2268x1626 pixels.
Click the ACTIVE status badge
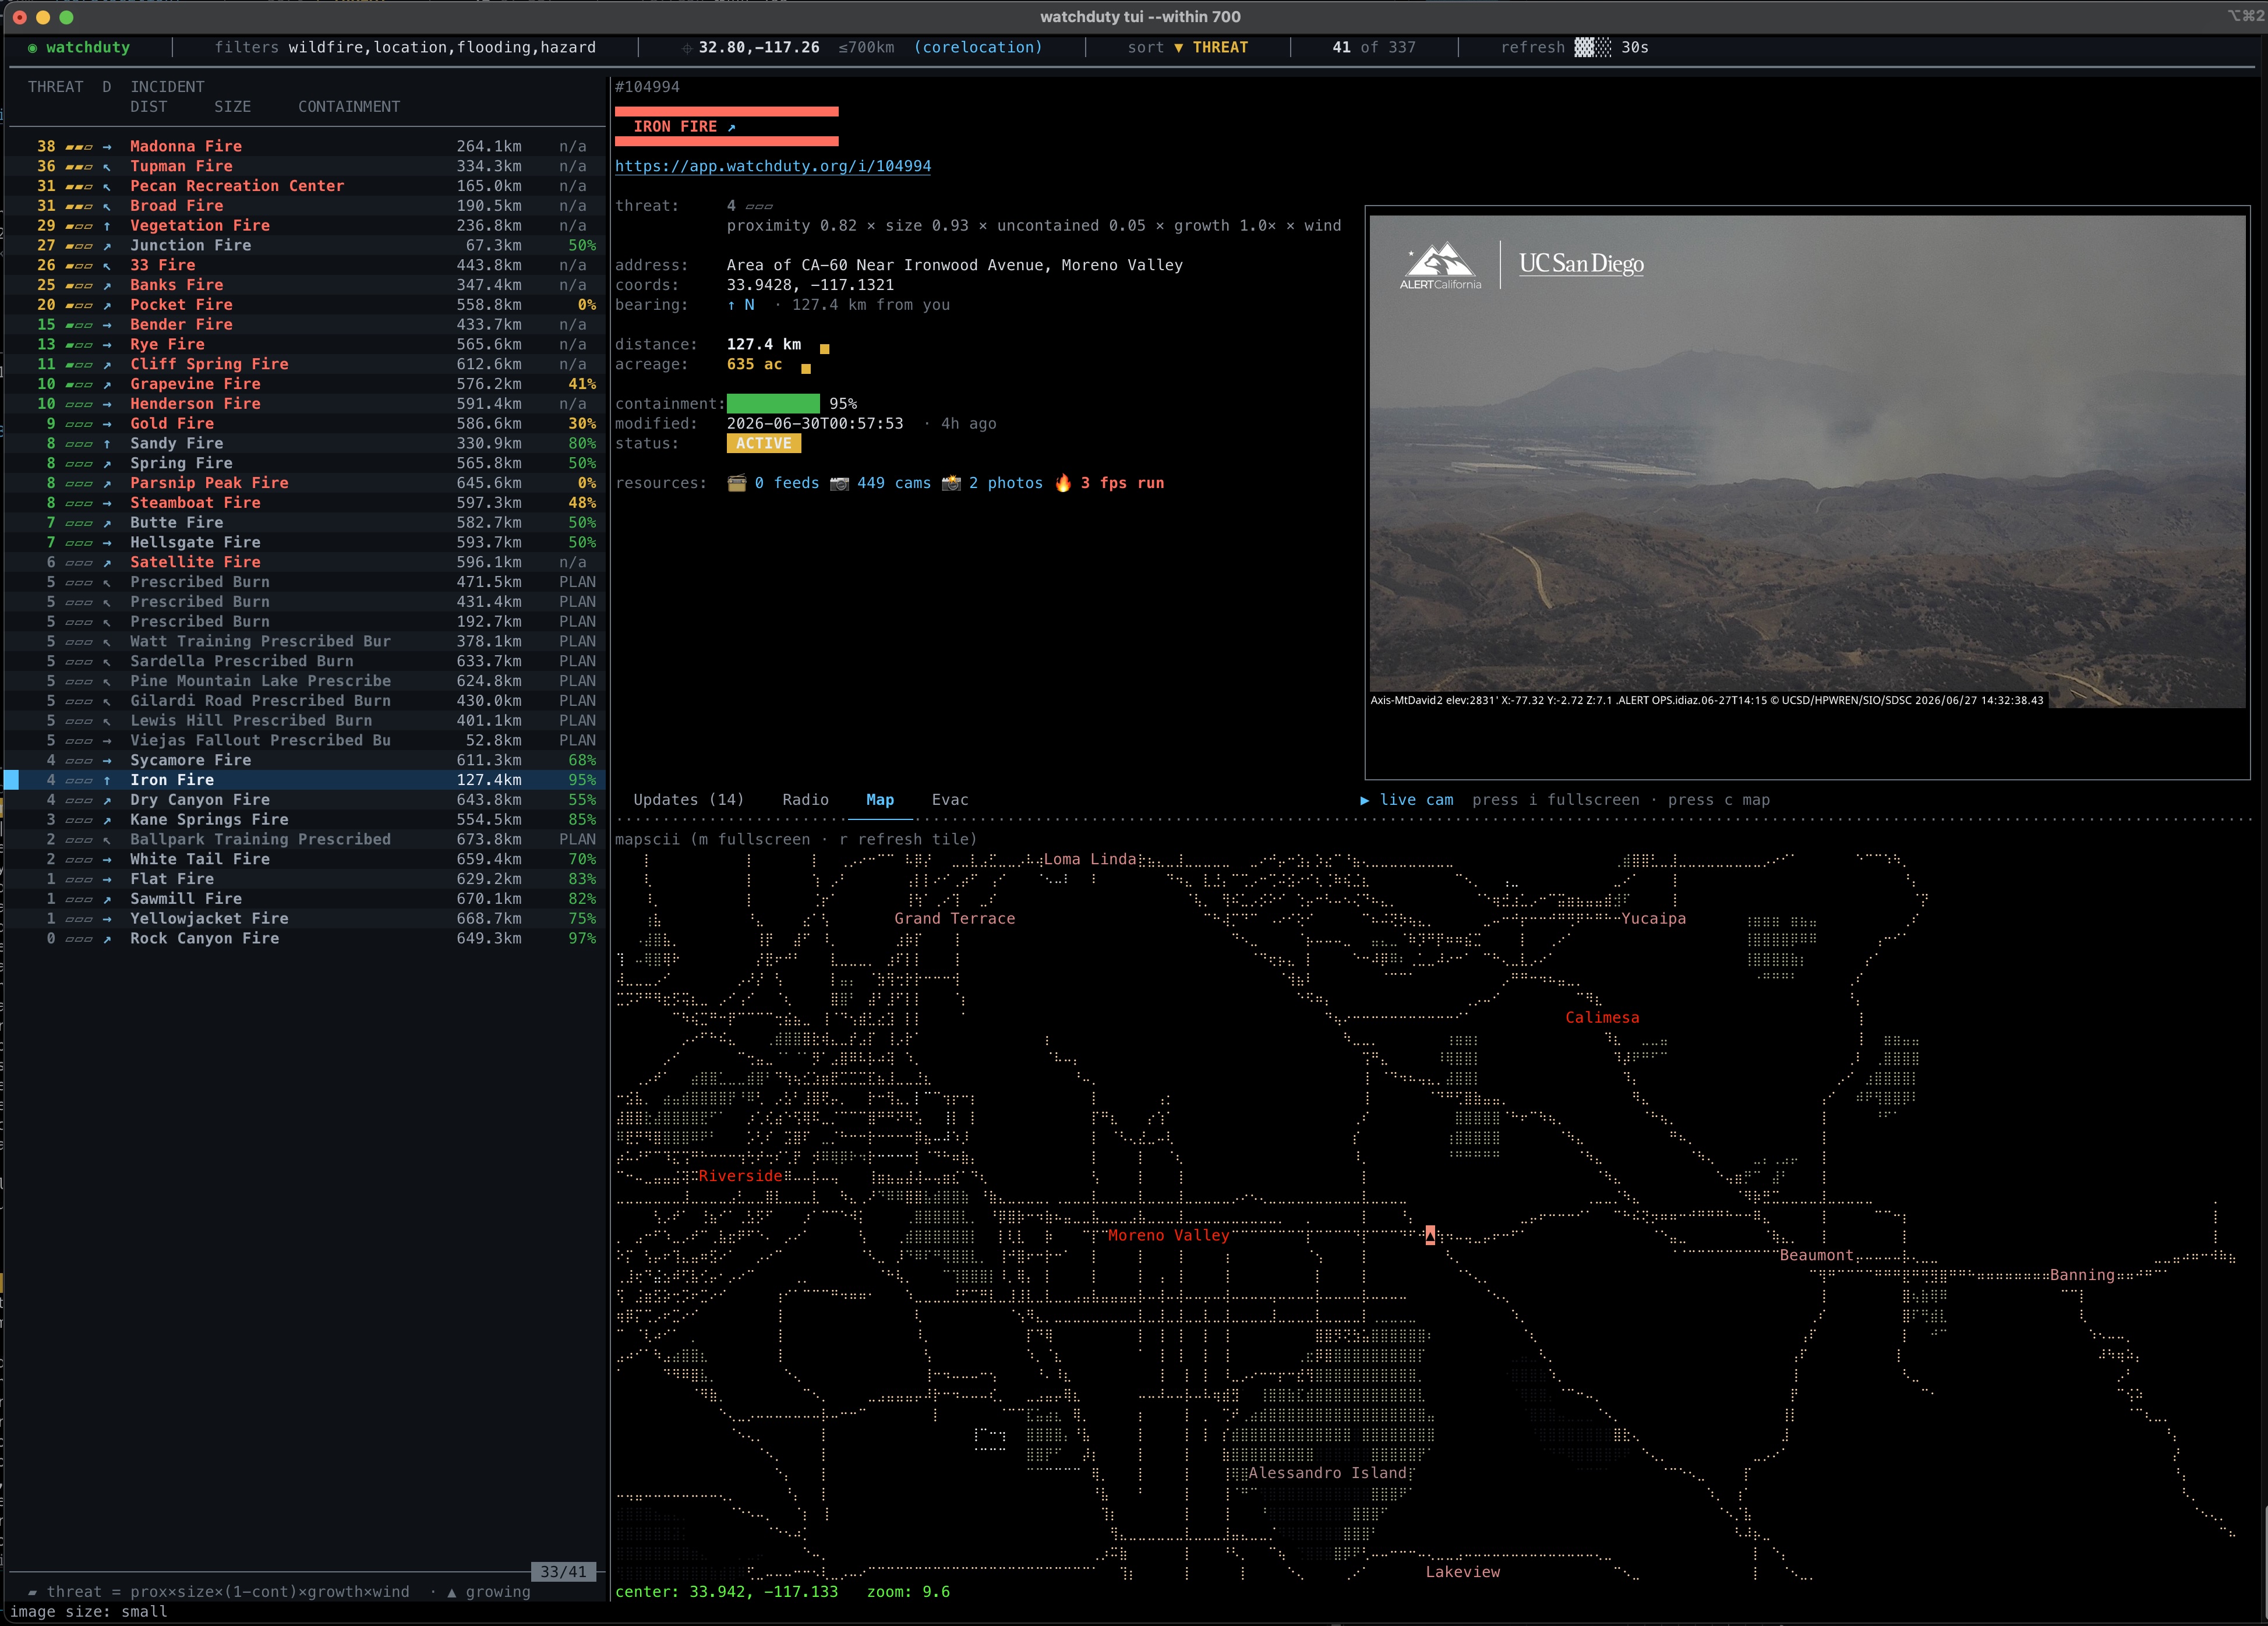(764, 444)
